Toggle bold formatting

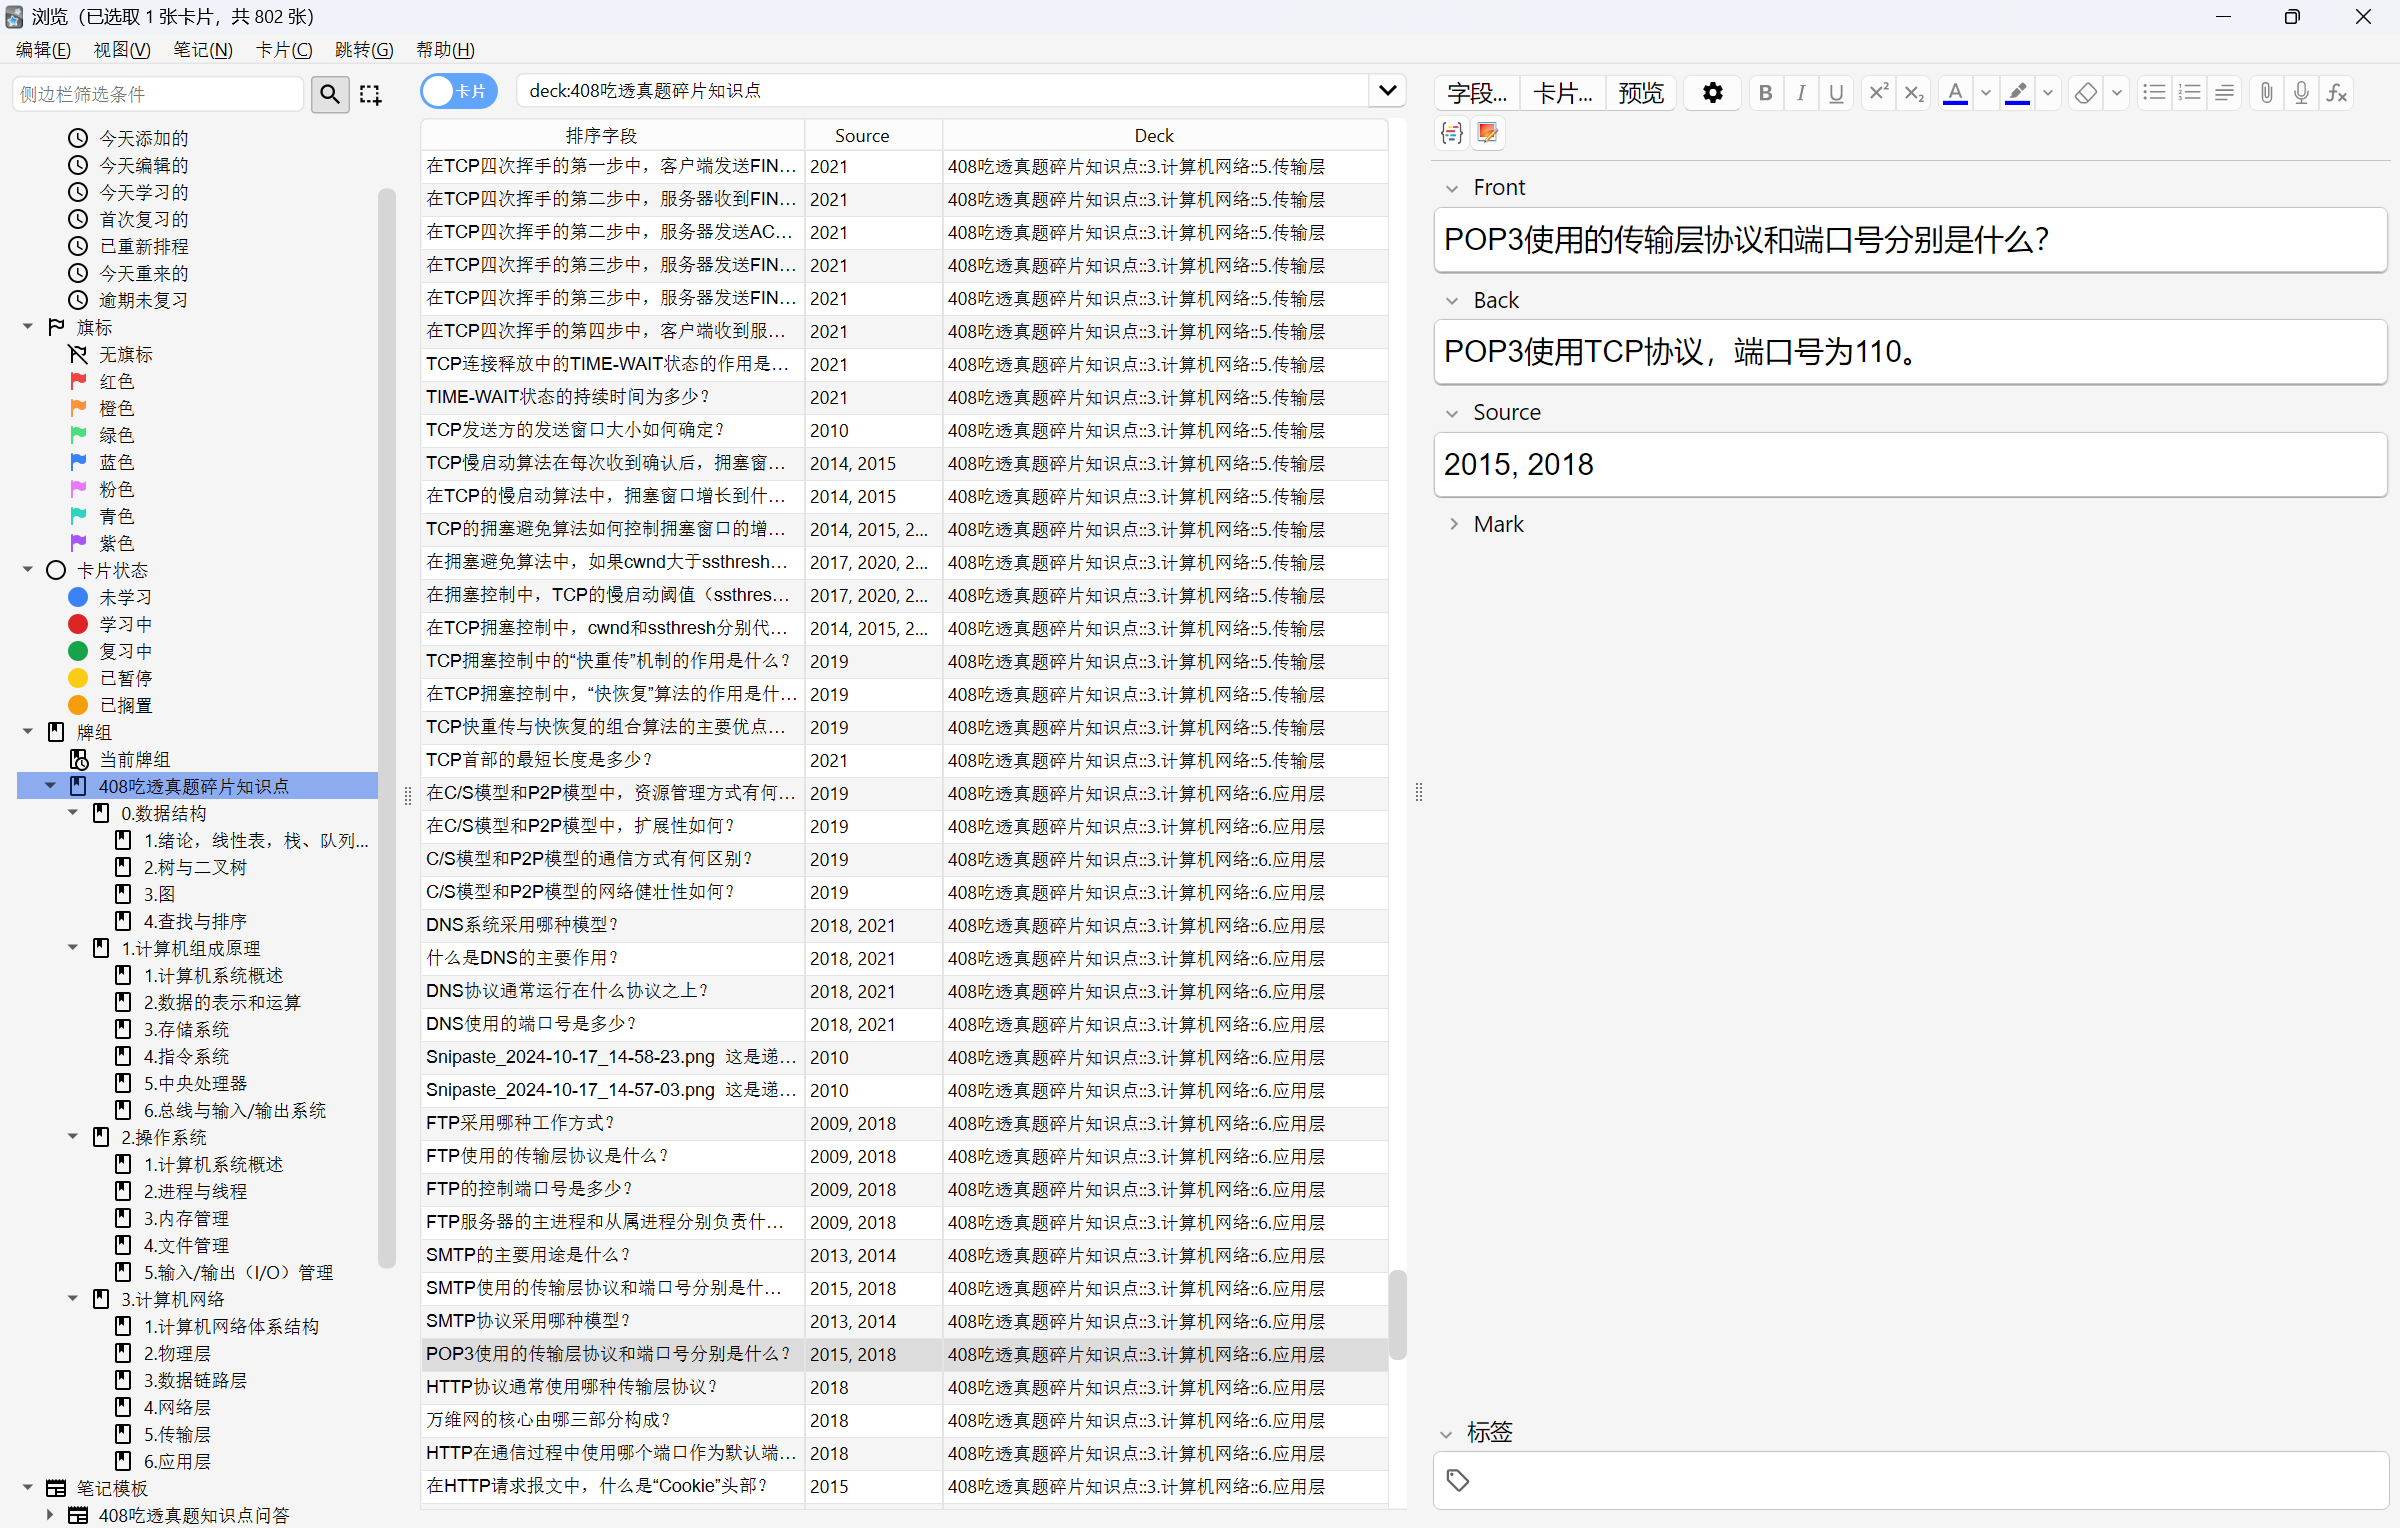click(x=1765, y=93)
